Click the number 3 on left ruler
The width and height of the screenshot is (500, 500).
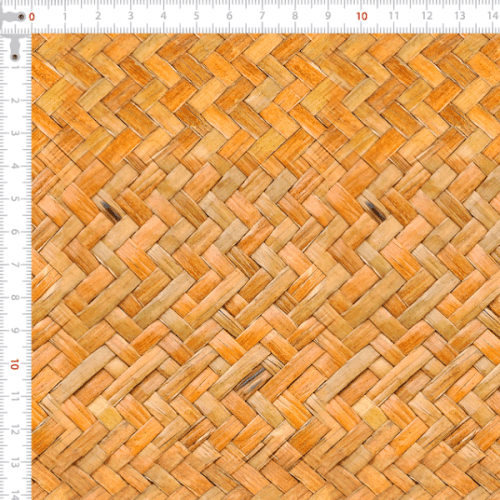click(x=14, y=133)
